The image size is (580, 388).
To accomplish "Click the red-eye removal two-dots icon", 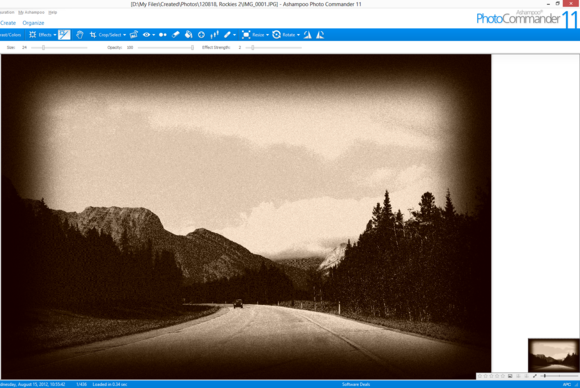I will pyautogui.click(x=163, y=35).
